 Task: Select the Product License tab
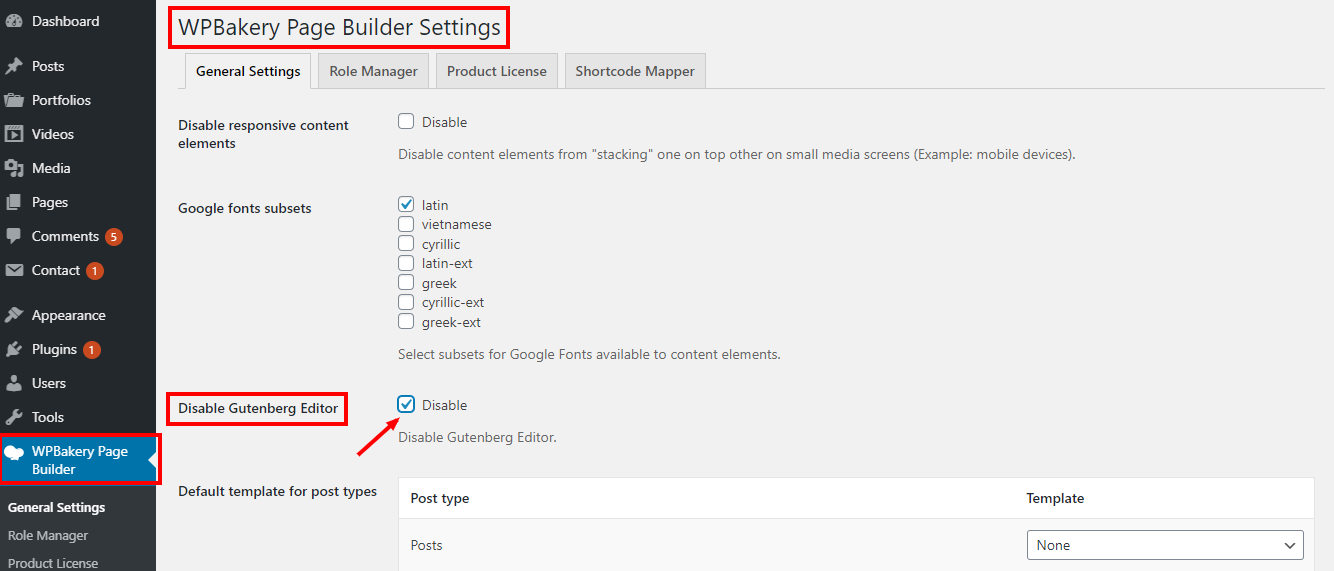point(496,71)
